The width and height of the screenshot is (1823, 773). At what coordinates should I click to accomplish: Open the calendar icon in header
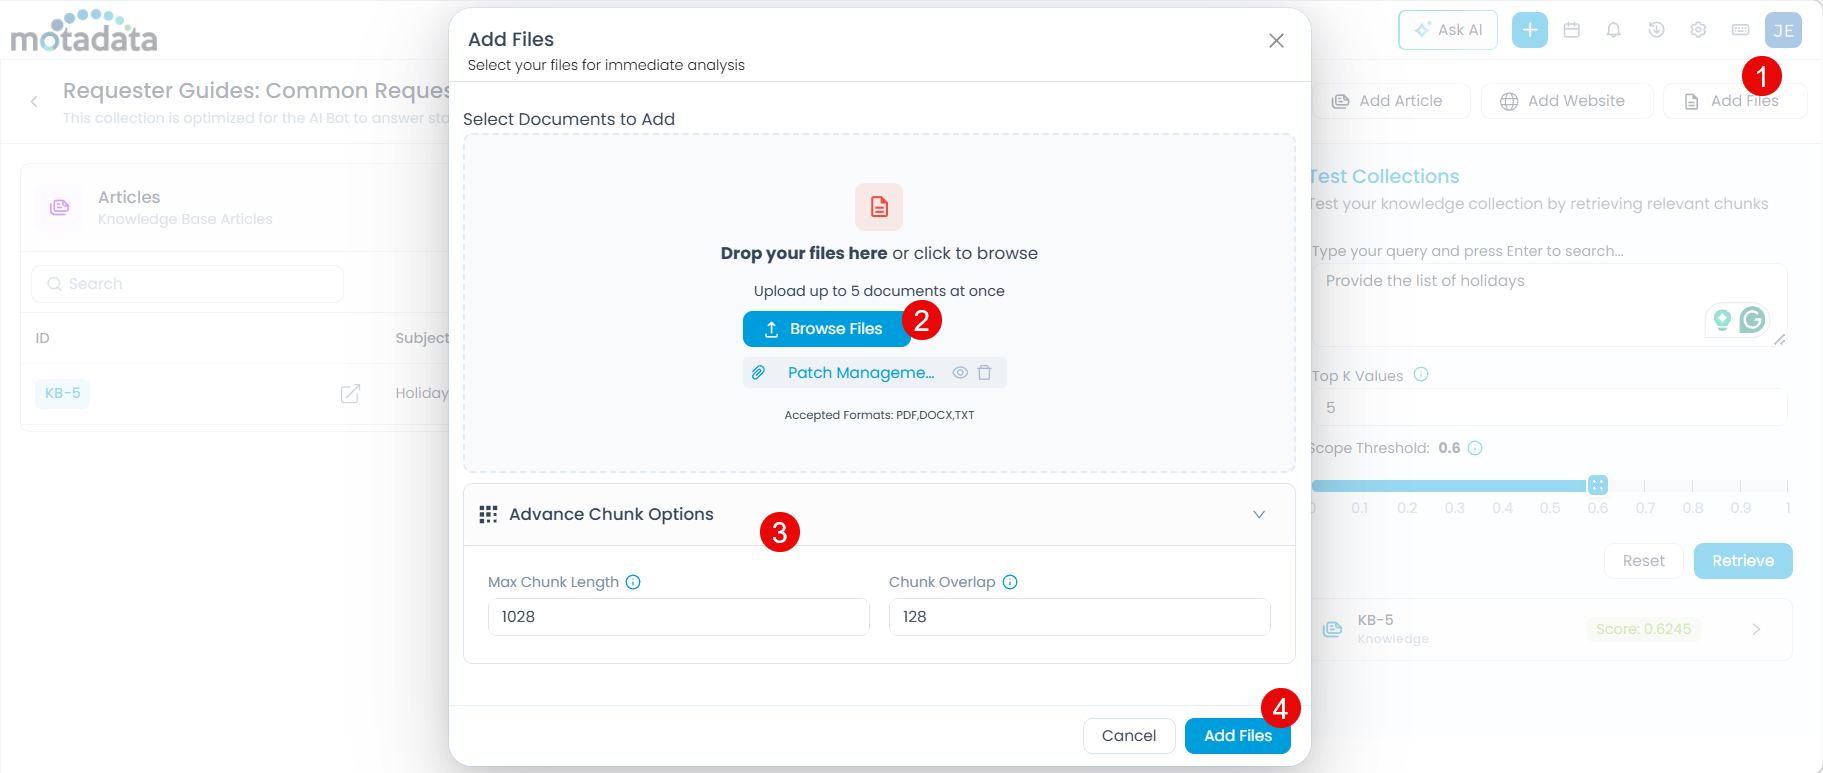[1571, 30]
